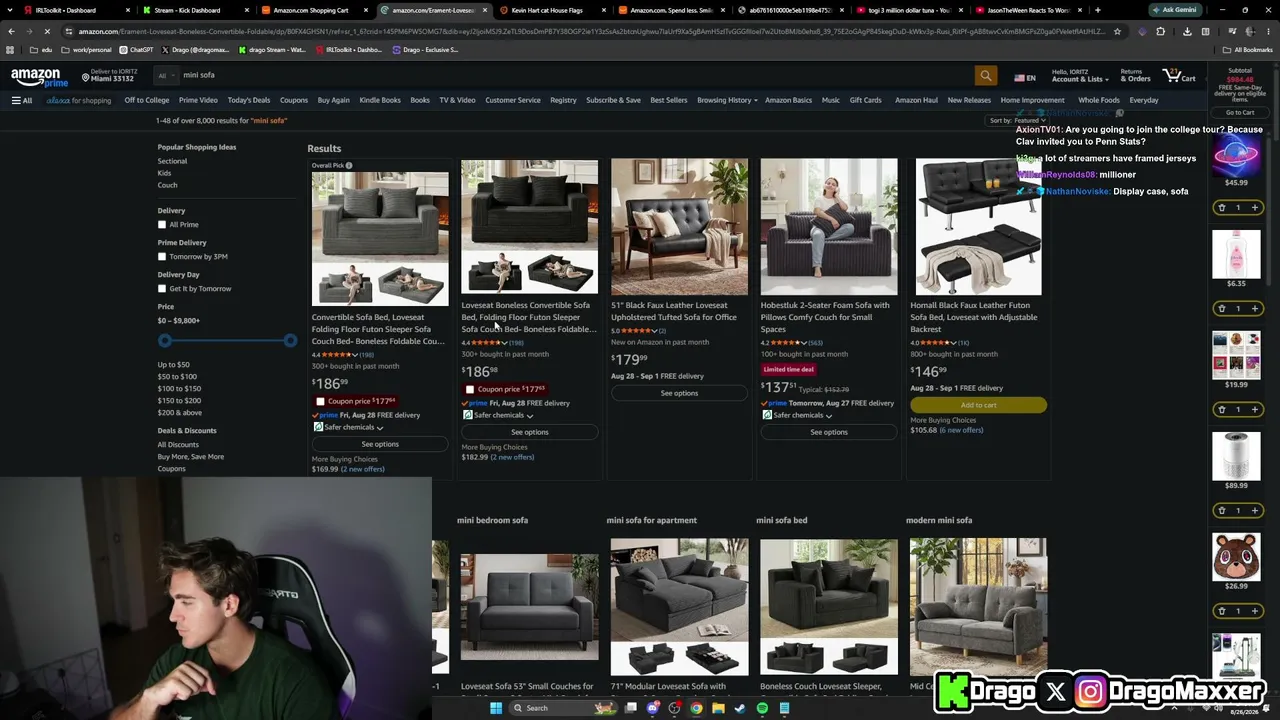Screen dimensions: 1280x720
Task: Filter by price $50 to $100
Action: [177, 377]
